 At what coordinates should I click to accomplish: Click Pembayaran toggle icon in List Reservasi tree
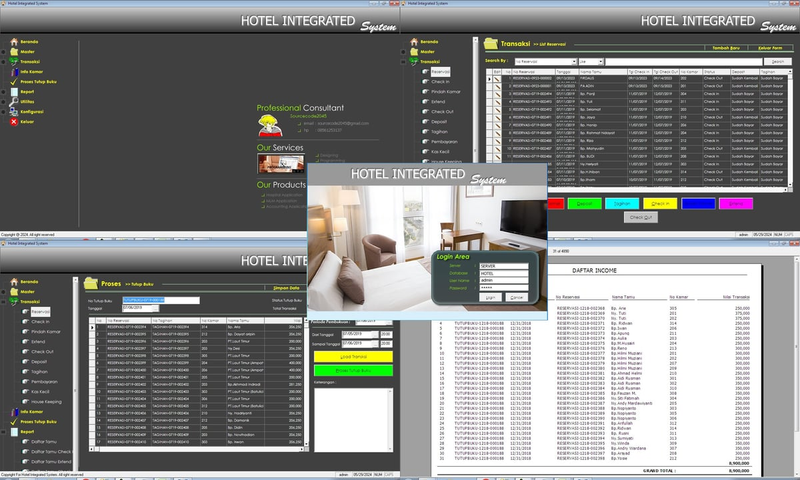(x=425, y=142)
